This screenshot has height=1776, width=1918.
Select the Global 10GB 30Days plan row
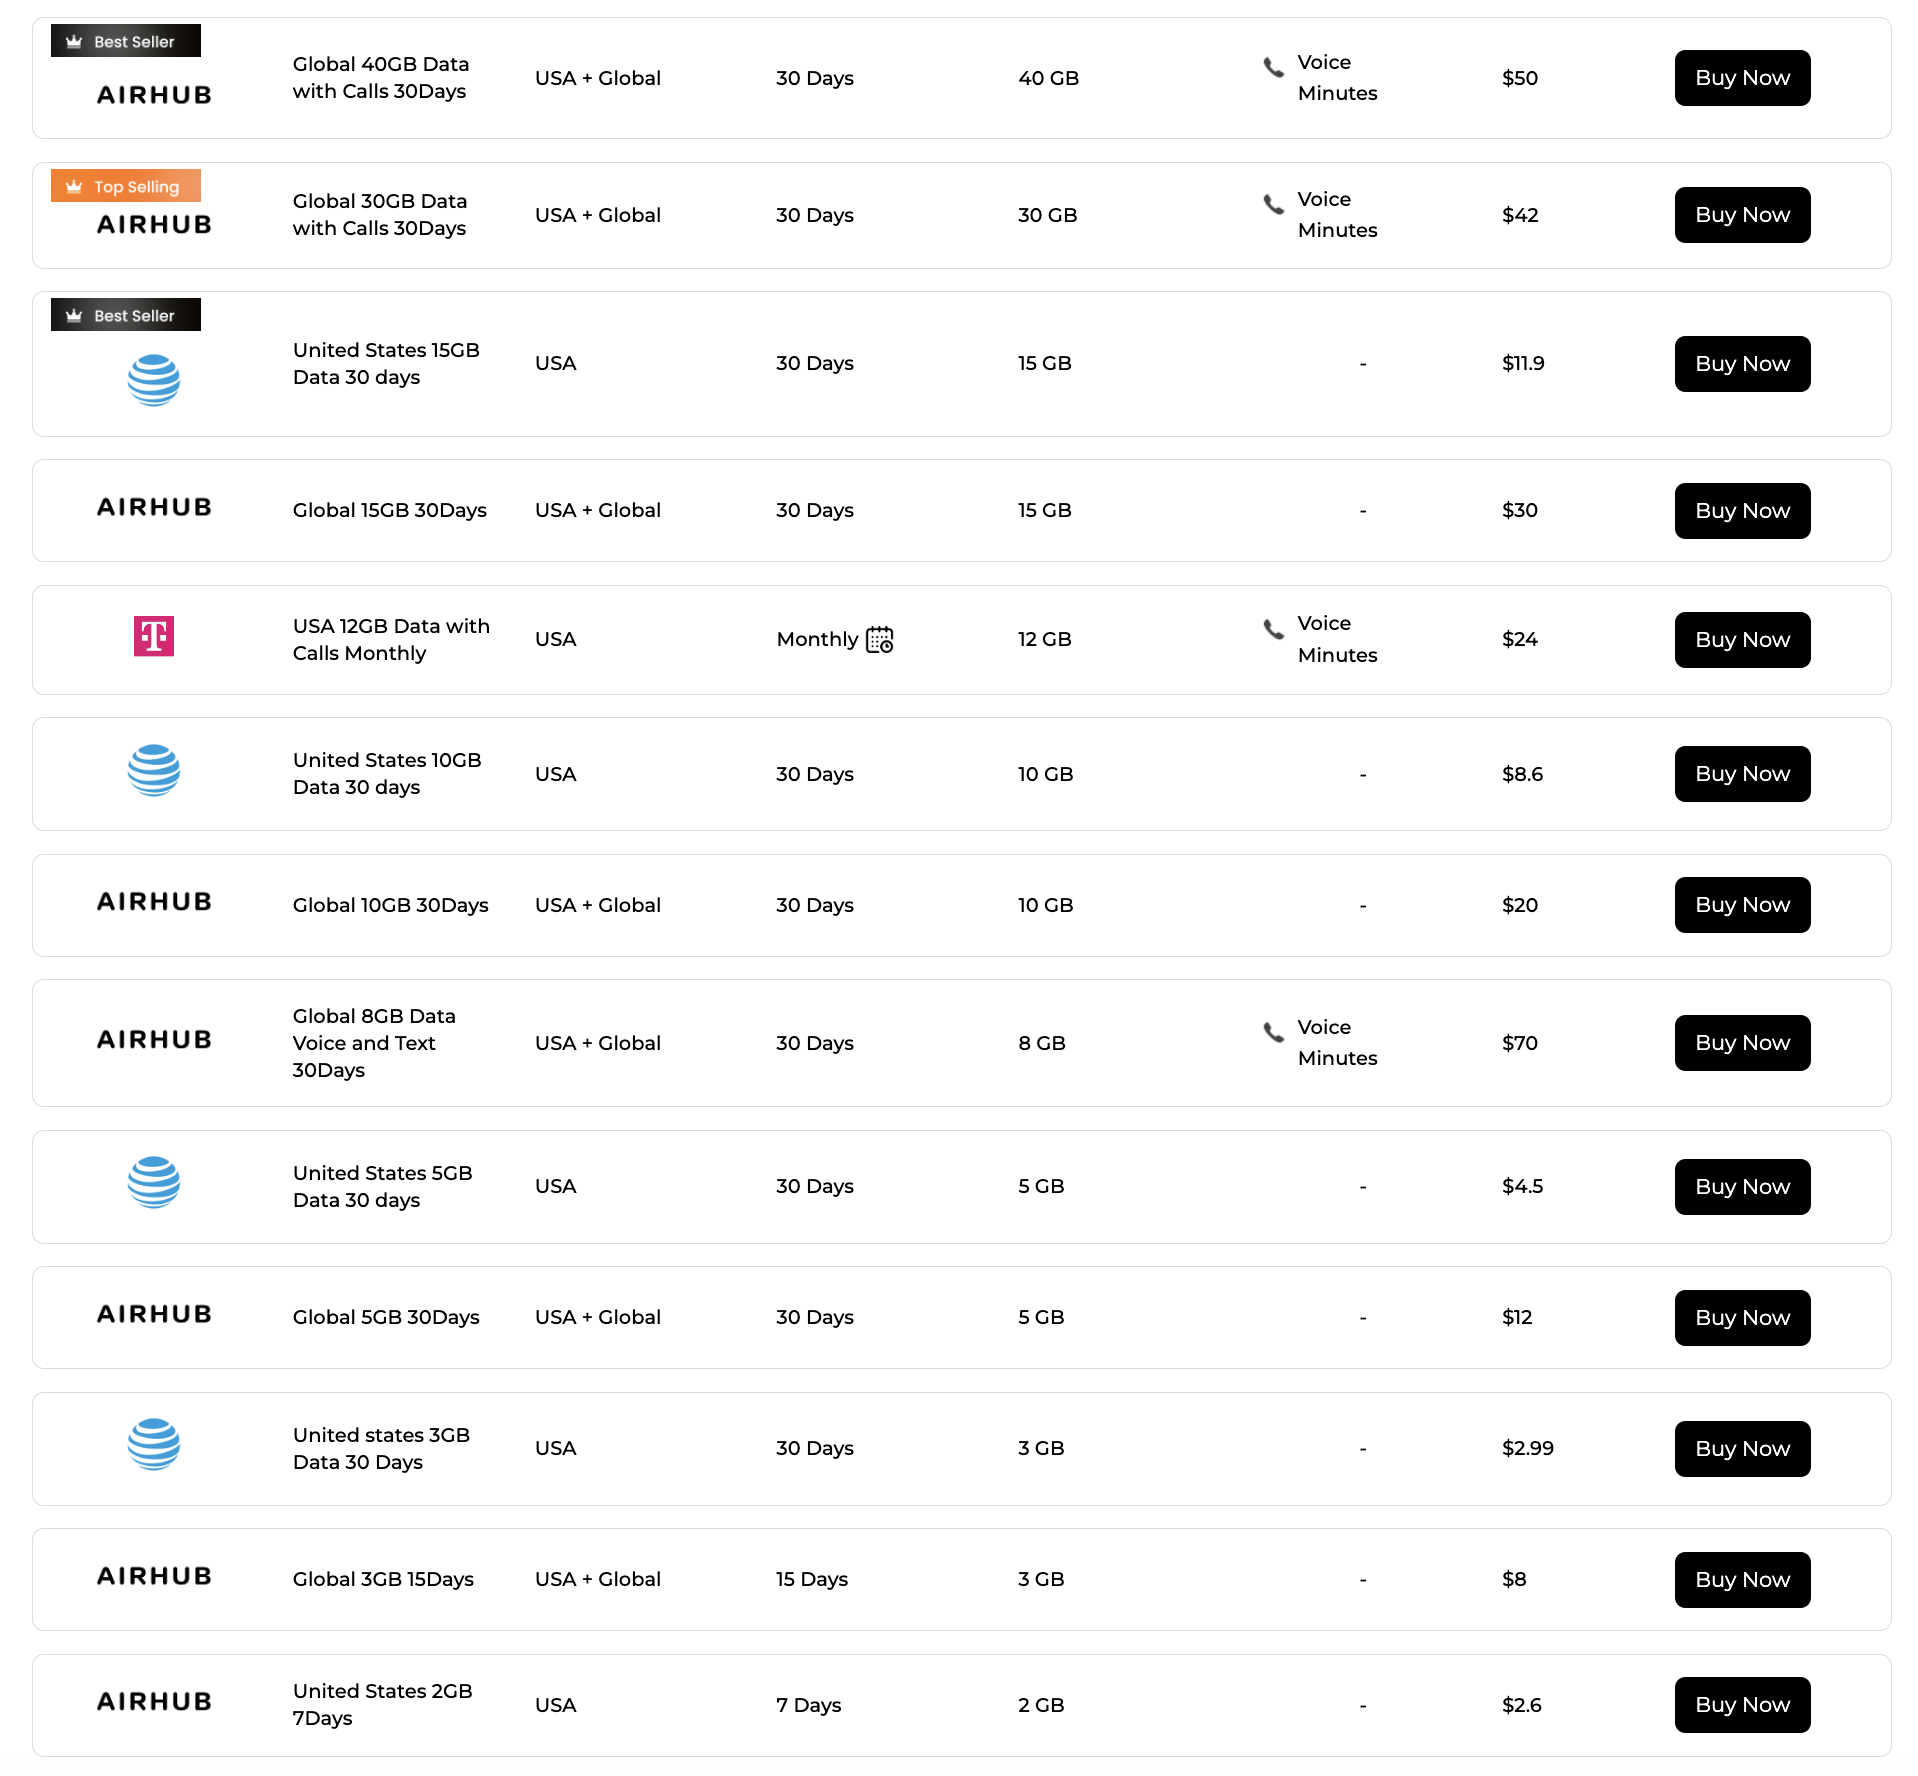pyautogui.click(x=961, y=905)
